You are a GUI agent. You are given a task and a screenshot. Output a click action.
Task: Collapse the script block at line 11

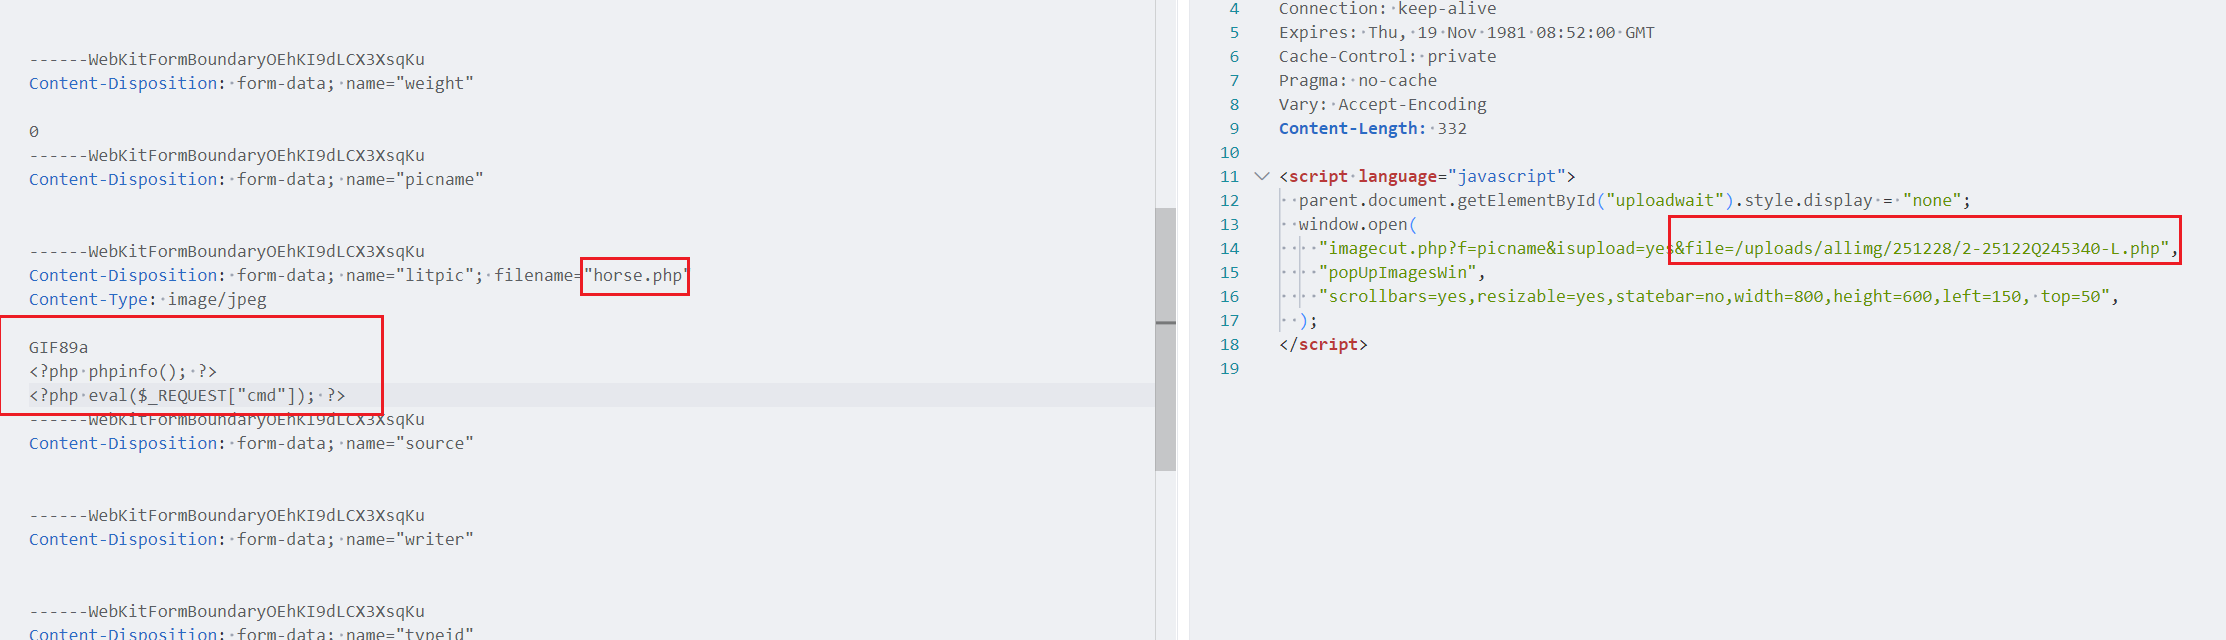pos(1262,177)
